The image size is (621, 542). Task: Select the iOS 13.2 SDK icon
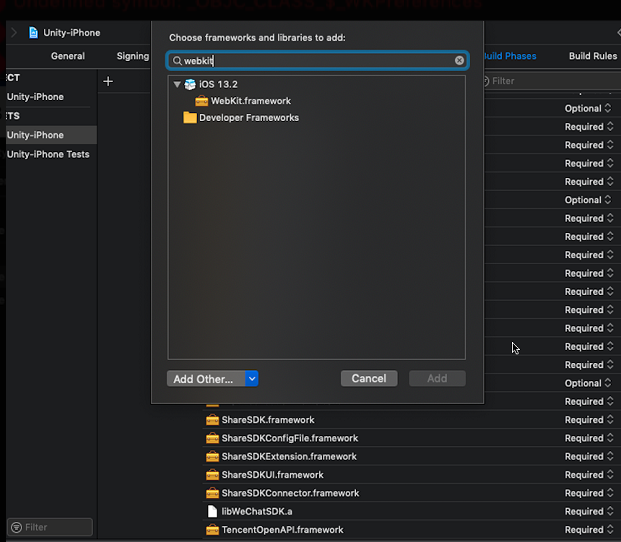pyautogui.click(x=190, y=84)
